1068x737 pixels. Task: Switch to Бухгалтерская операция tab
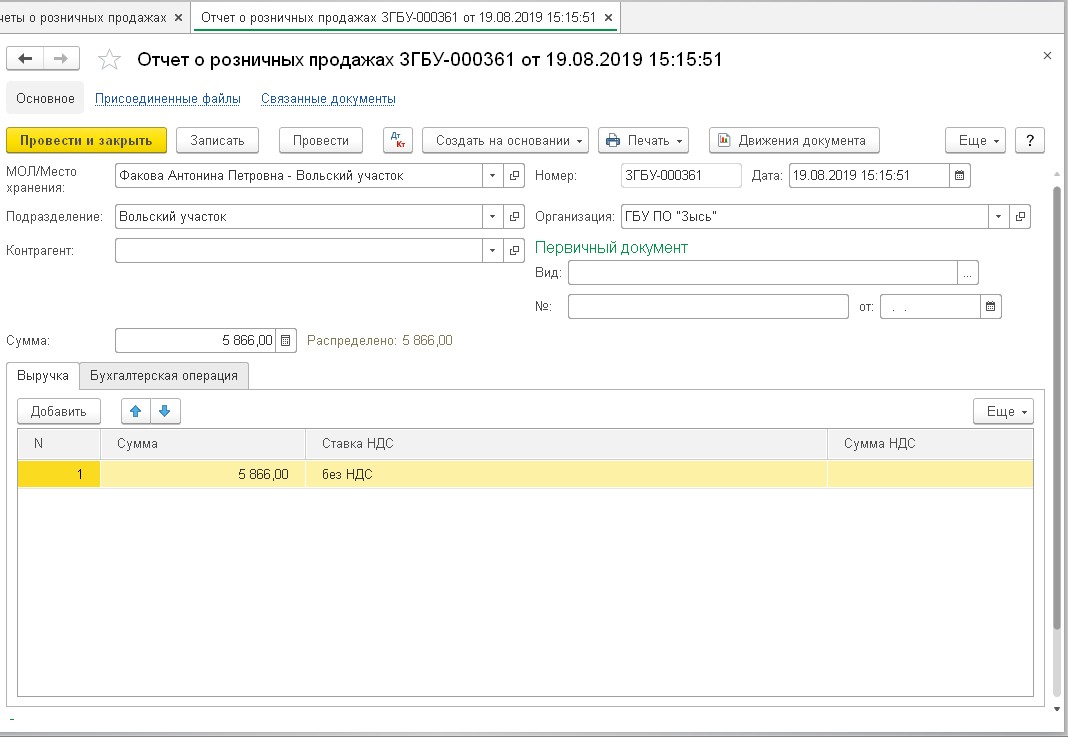(x=164, y=376)
